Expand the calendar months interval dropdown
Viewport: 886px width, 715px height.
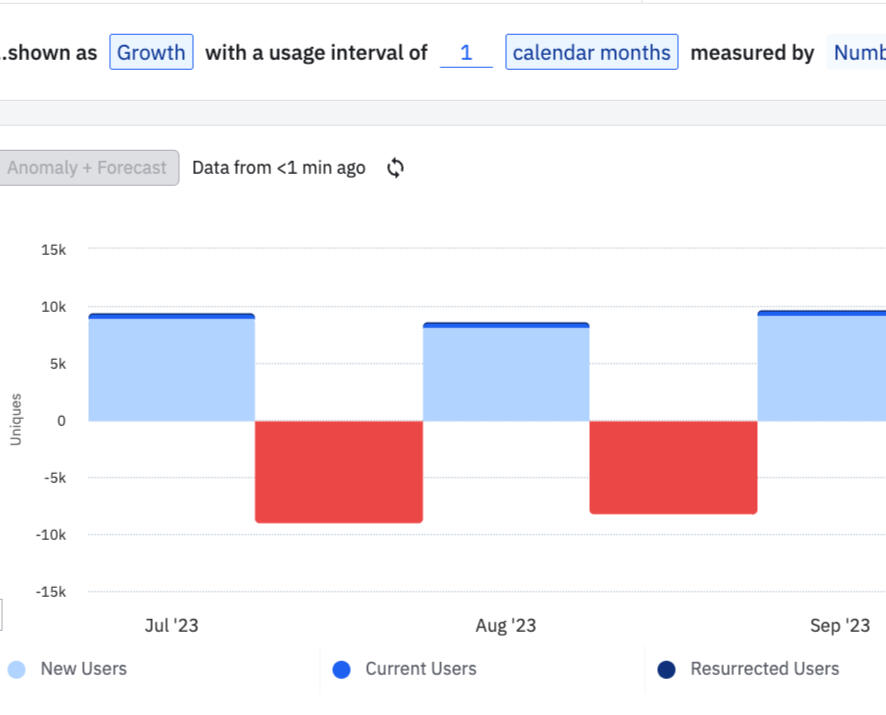pyautogui.click(x=591, y=53)
